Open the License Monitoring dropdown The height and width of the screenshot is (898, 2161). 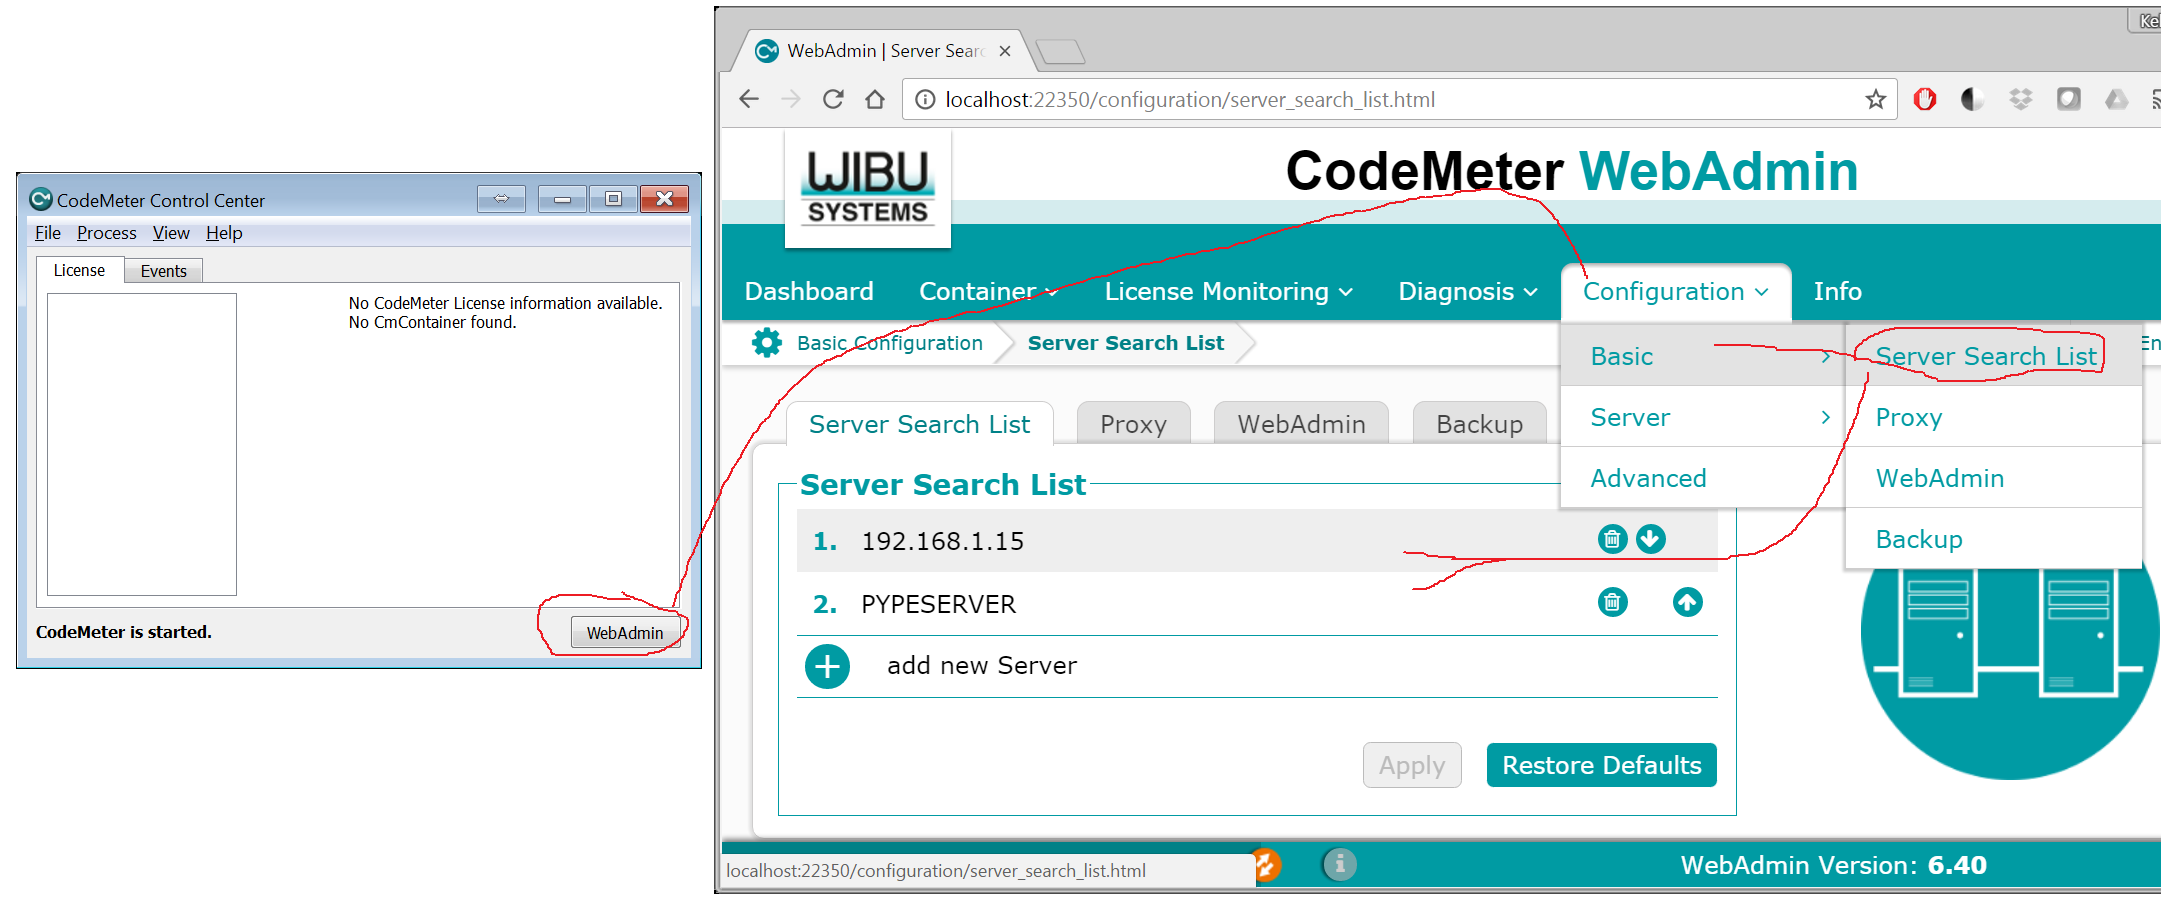pos(1228,292)
